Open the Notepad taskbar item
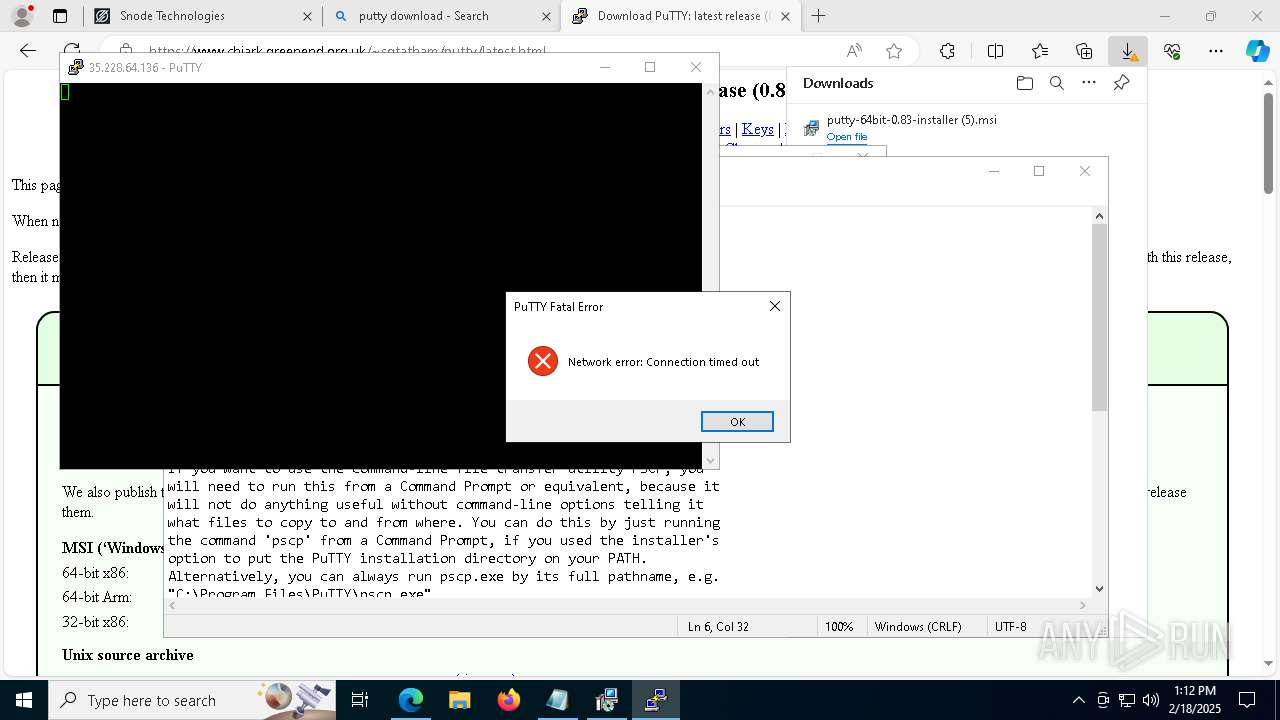1280x720 pixels. 557,700
